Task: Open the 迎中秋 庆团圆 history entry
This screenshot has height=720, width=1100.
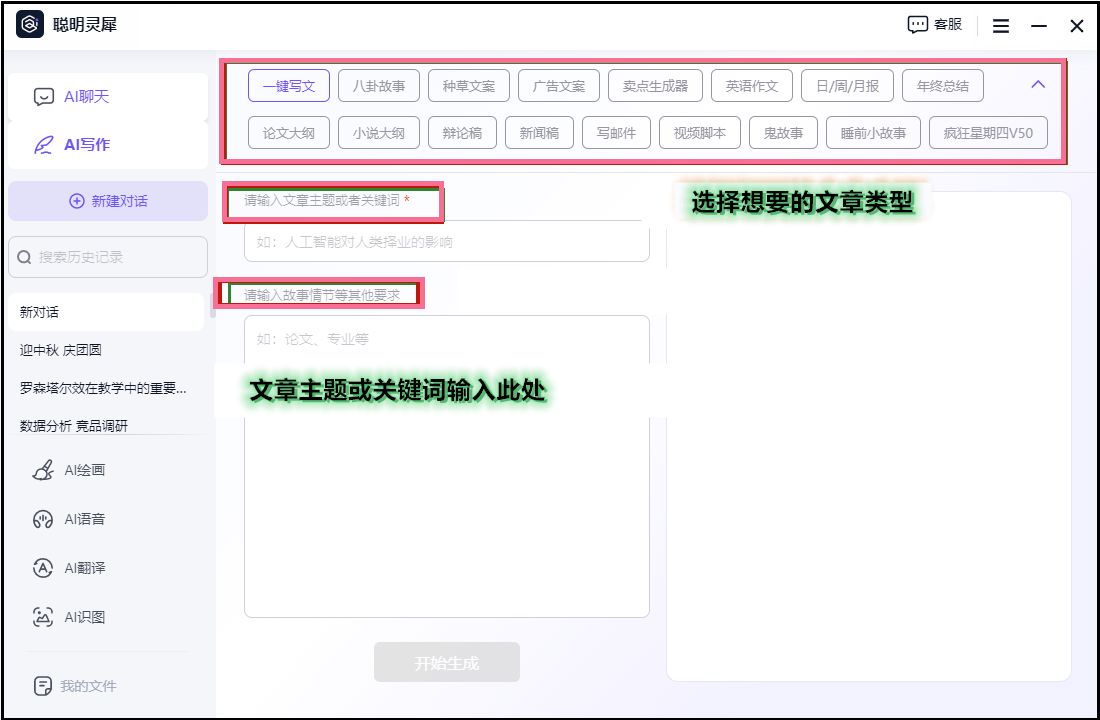Action: (61, 350)
